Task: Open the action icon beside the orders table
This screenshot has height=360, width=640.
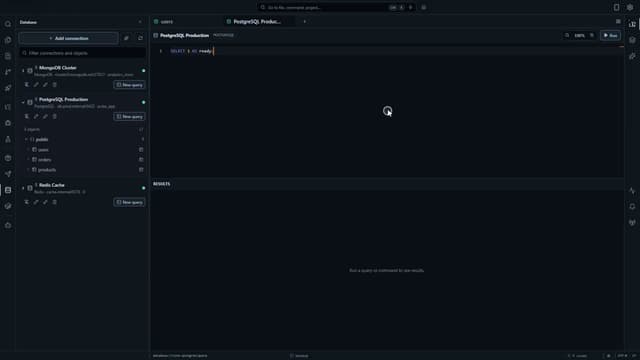Action: [x=141, y=160]
